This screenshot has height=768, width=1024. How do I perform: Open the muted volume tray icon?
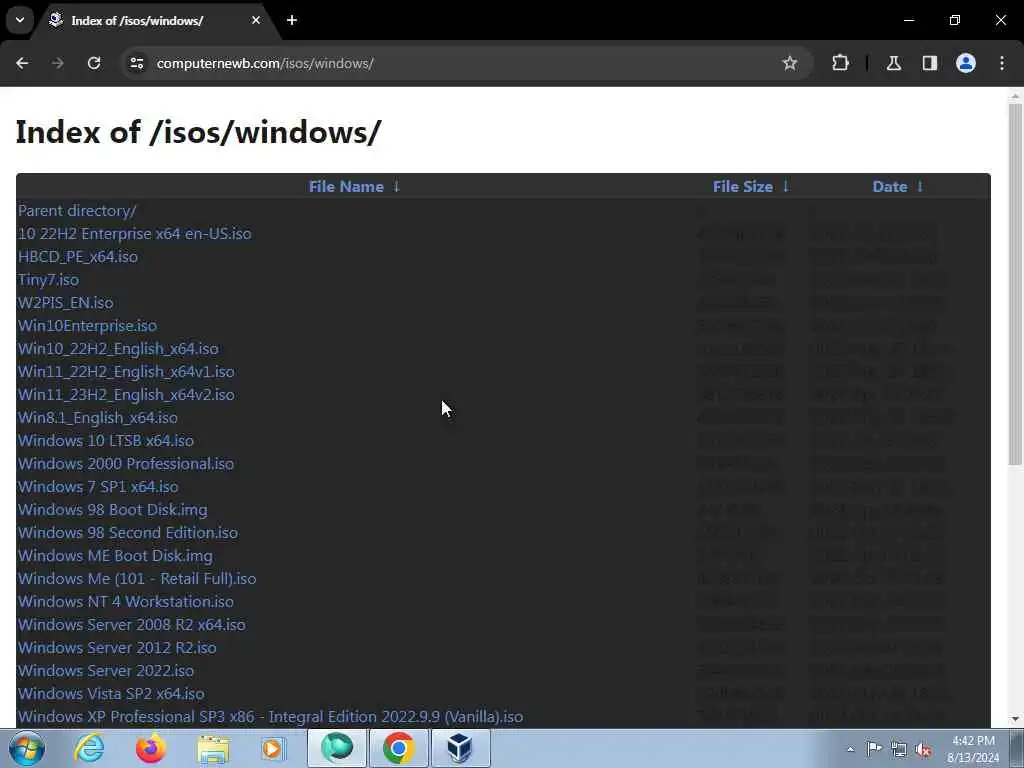(x=923, y=749)
